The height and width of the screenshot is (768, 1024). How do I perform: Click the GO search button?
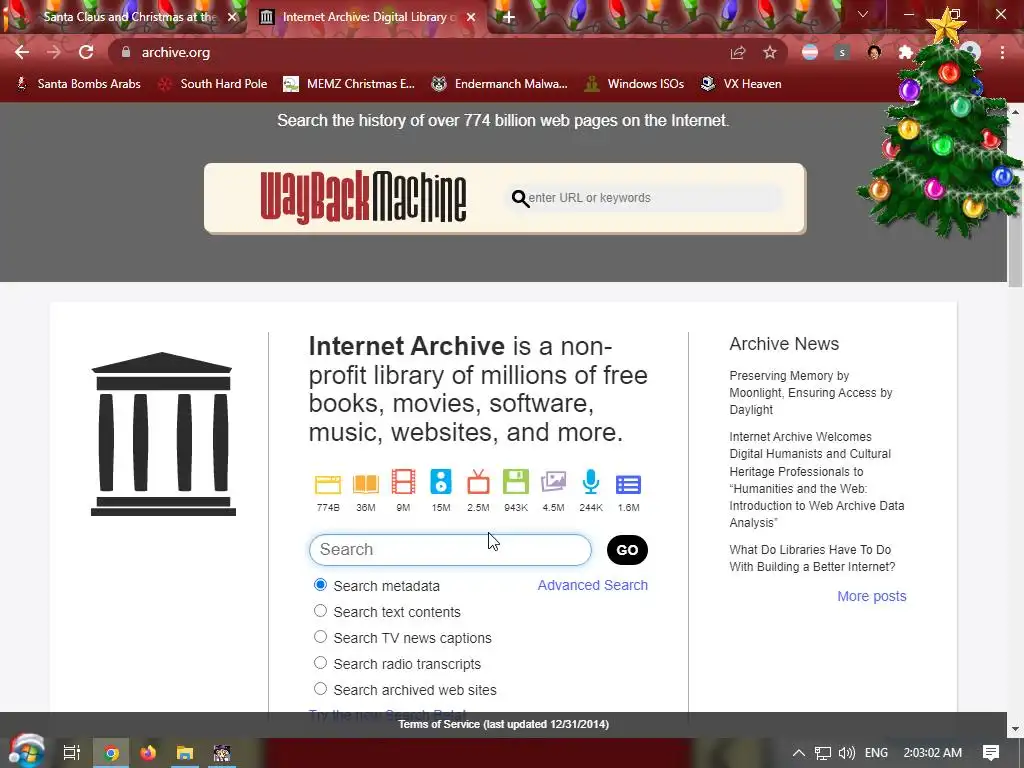(x=627, y=550)
